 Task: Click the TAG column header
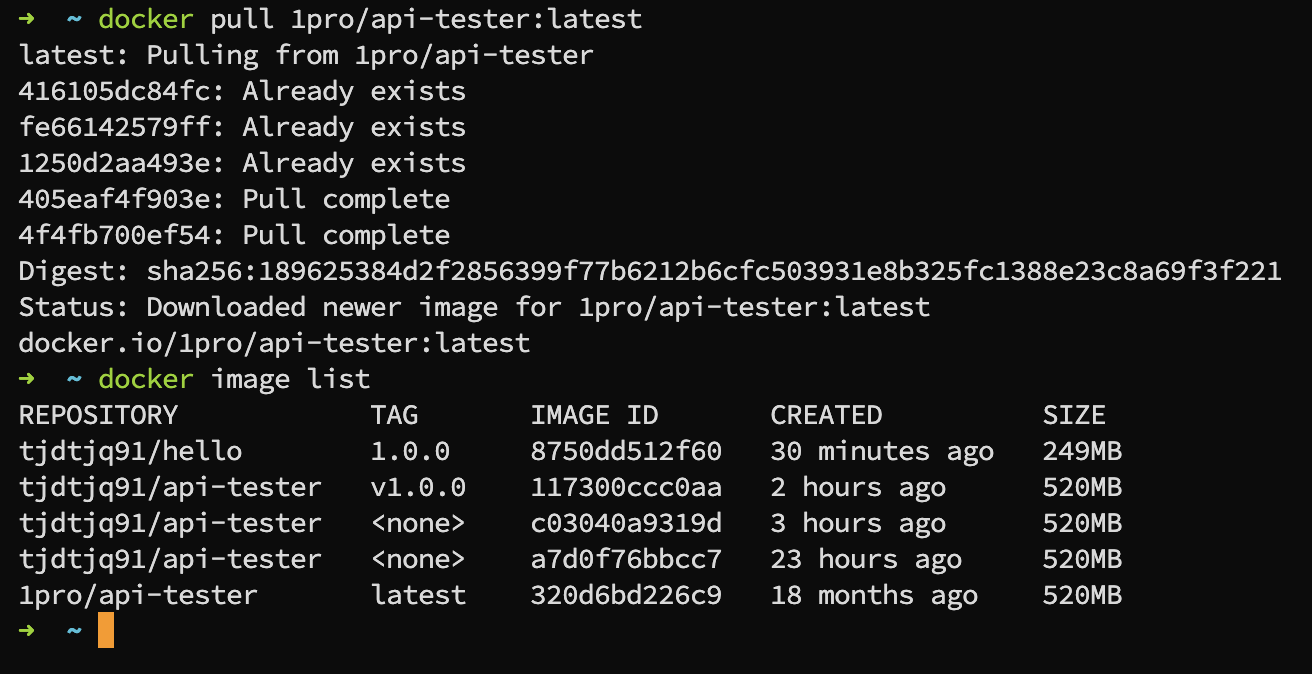click(394, 415)
